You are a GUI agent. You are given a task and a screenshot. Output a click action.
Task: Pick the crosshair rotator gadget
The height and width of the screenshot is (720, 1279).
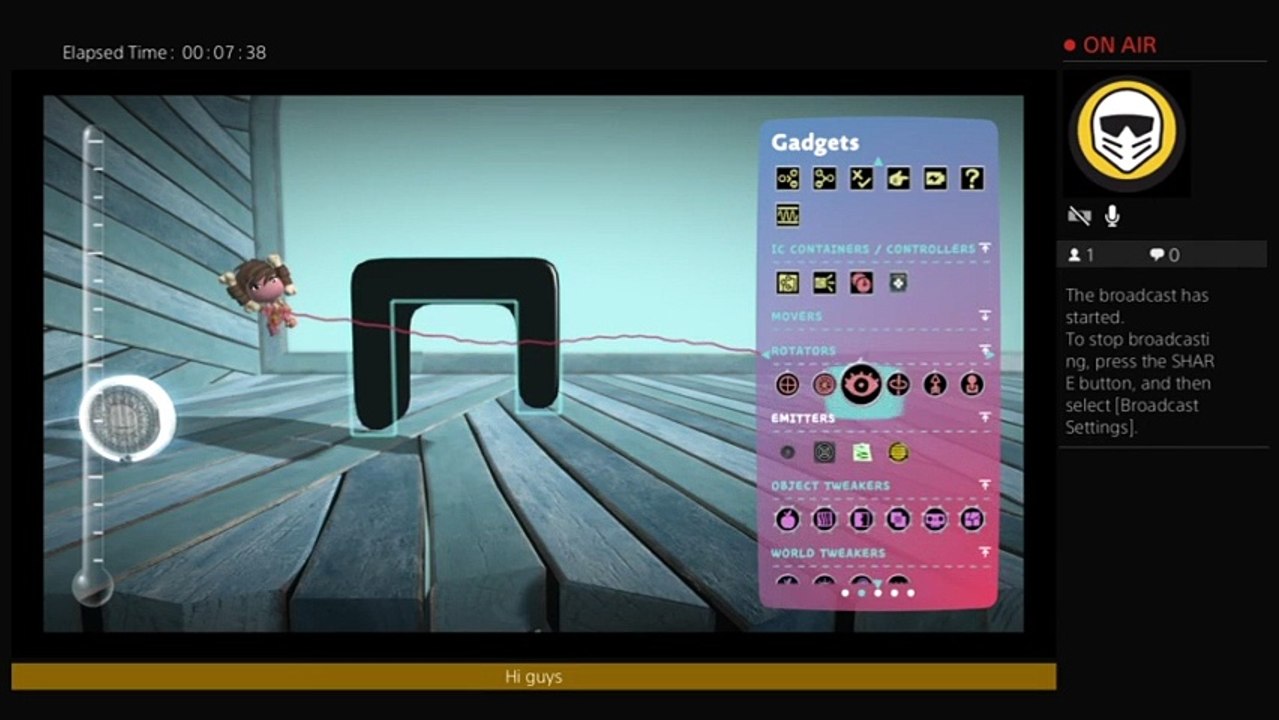click(x=788, y=384)
